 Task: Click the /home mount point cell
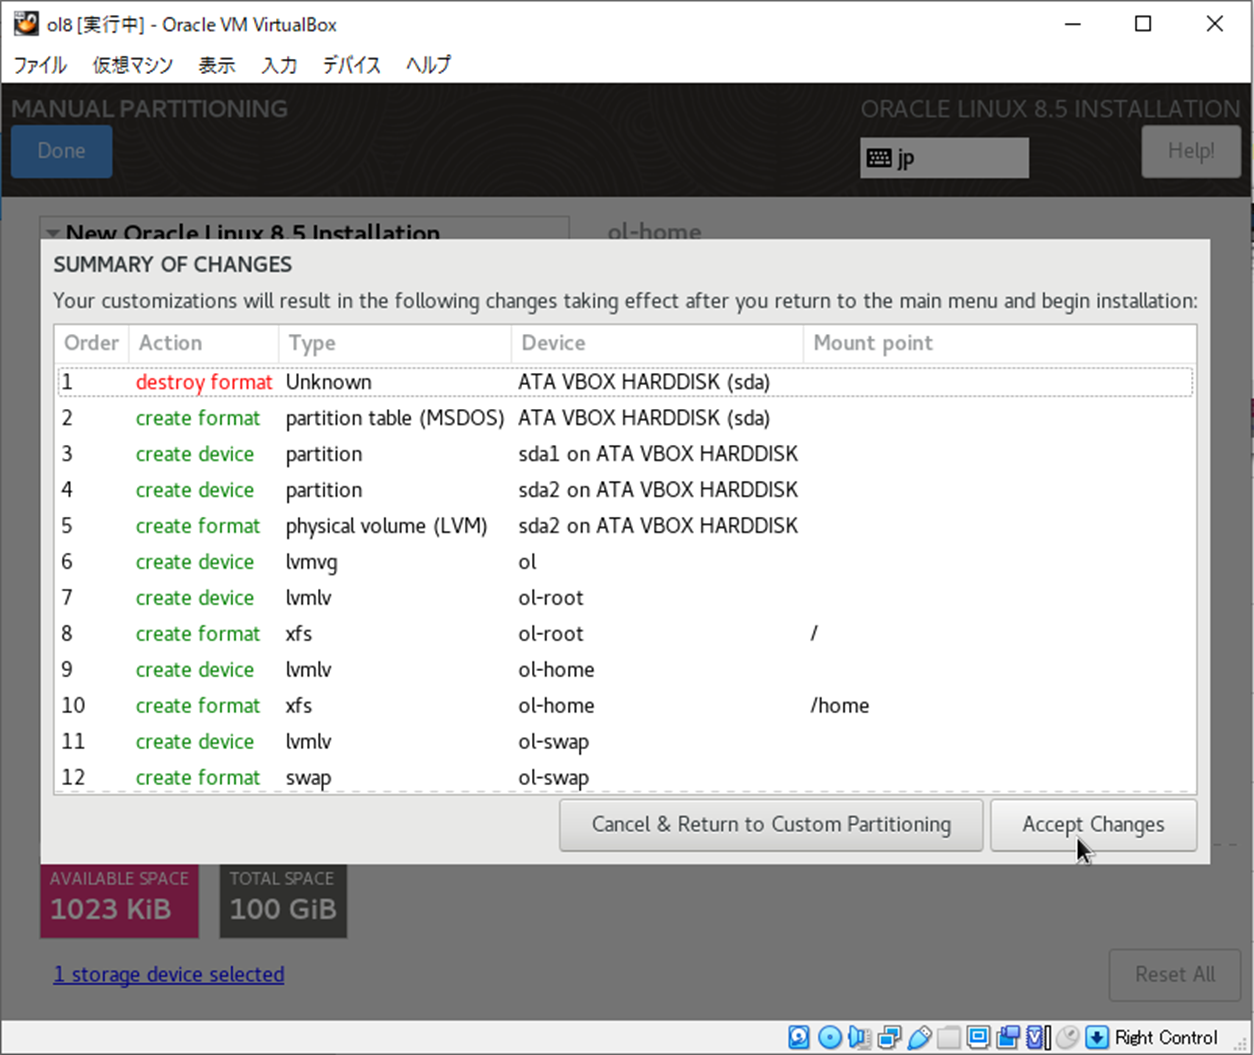click(840, 706)
